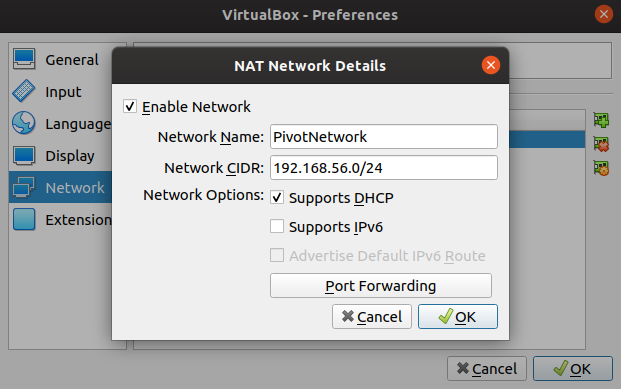This screenshot has width=621, height=389.
Task: Confirm NAT Network Details with OK
Action: [x=458, y=317]
